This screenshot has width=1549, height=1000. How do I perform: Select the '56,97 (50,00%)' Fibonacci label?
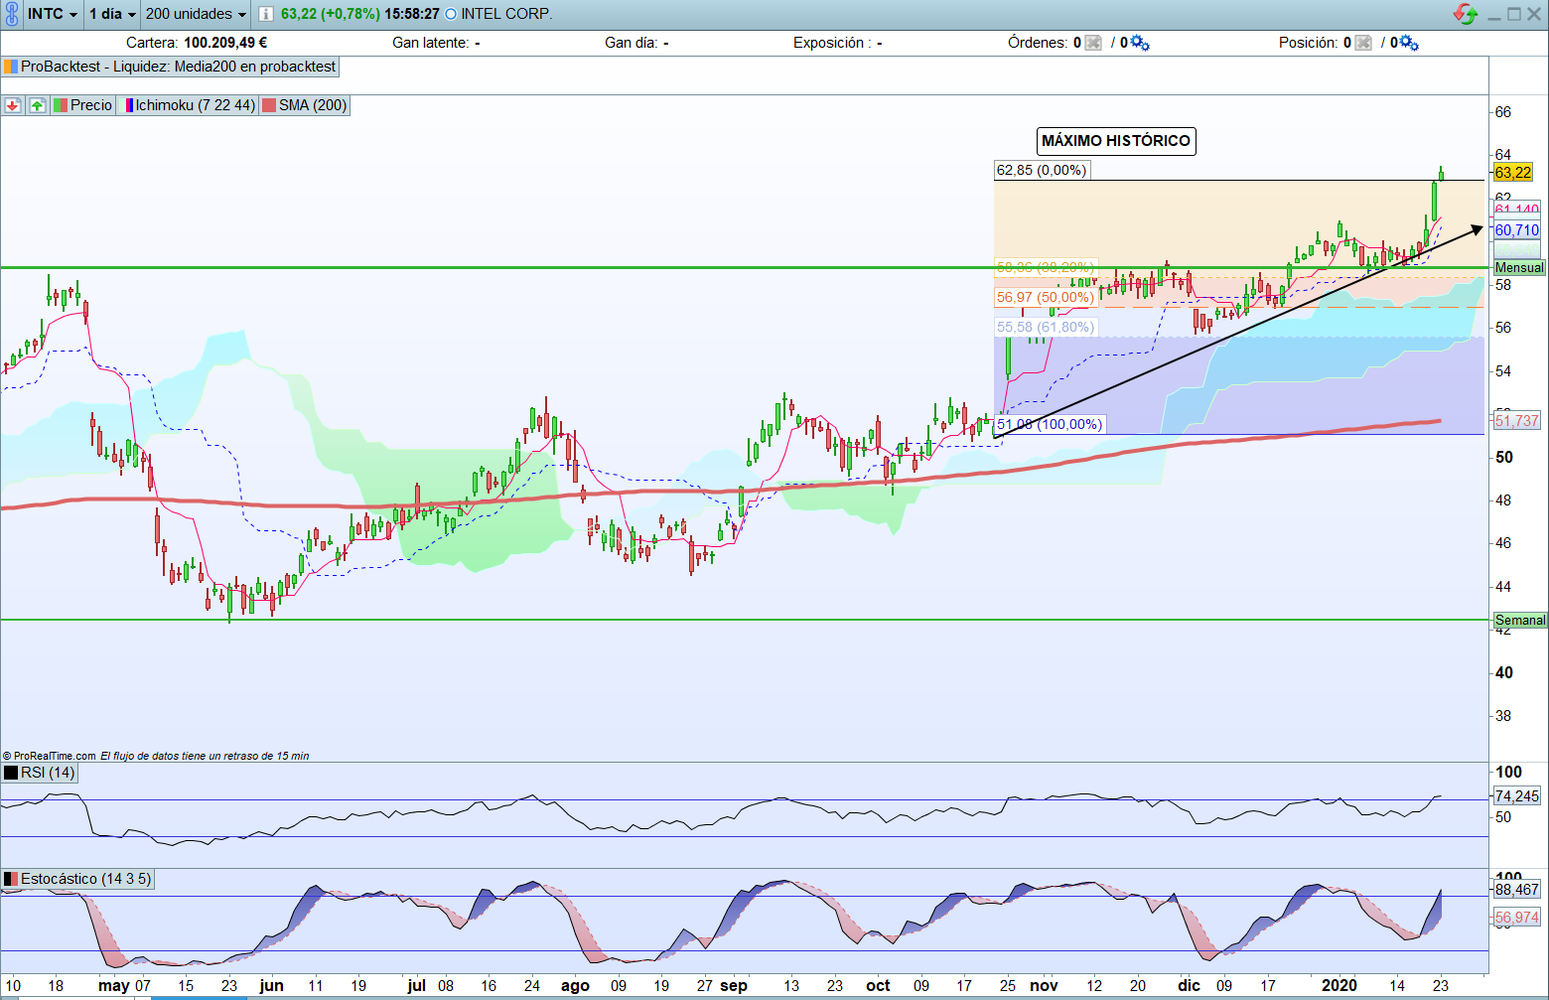[x=1045, y=297]
